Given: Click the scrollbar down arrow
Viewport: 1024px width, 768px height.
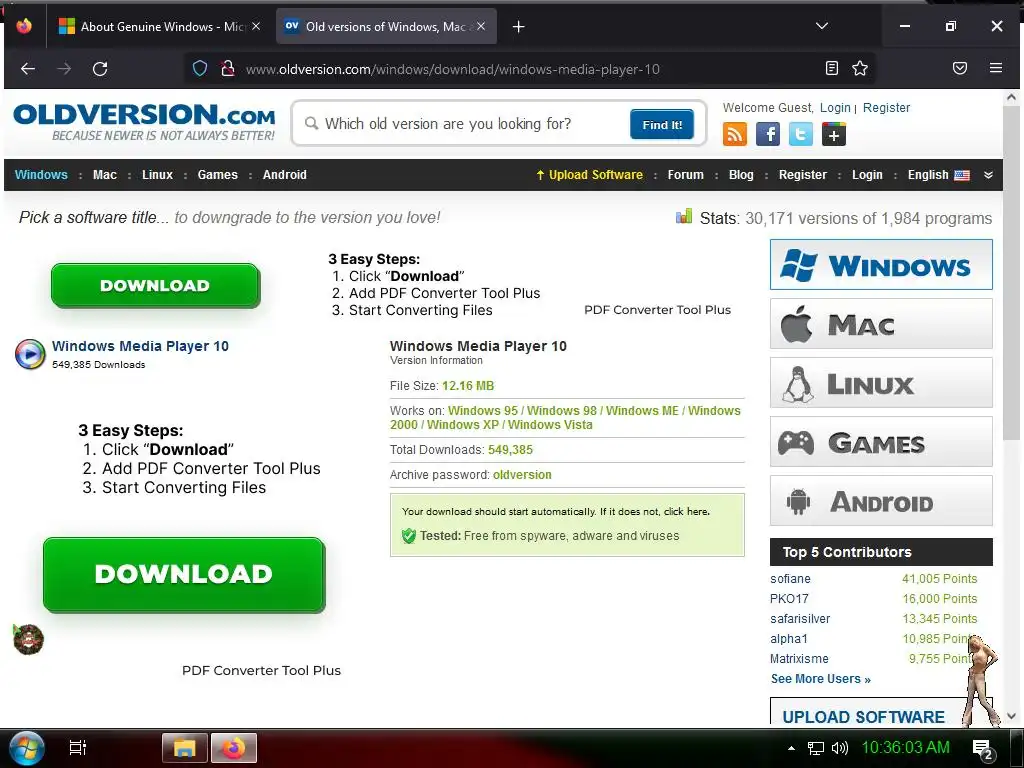Looking at the screenshot, I should click(1011, 716).
